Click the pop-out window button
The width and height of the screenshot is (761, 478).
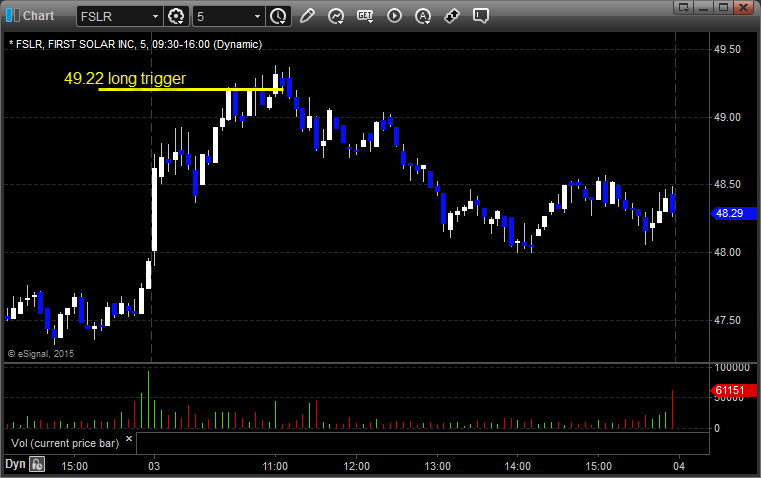[x=684, y=7]
